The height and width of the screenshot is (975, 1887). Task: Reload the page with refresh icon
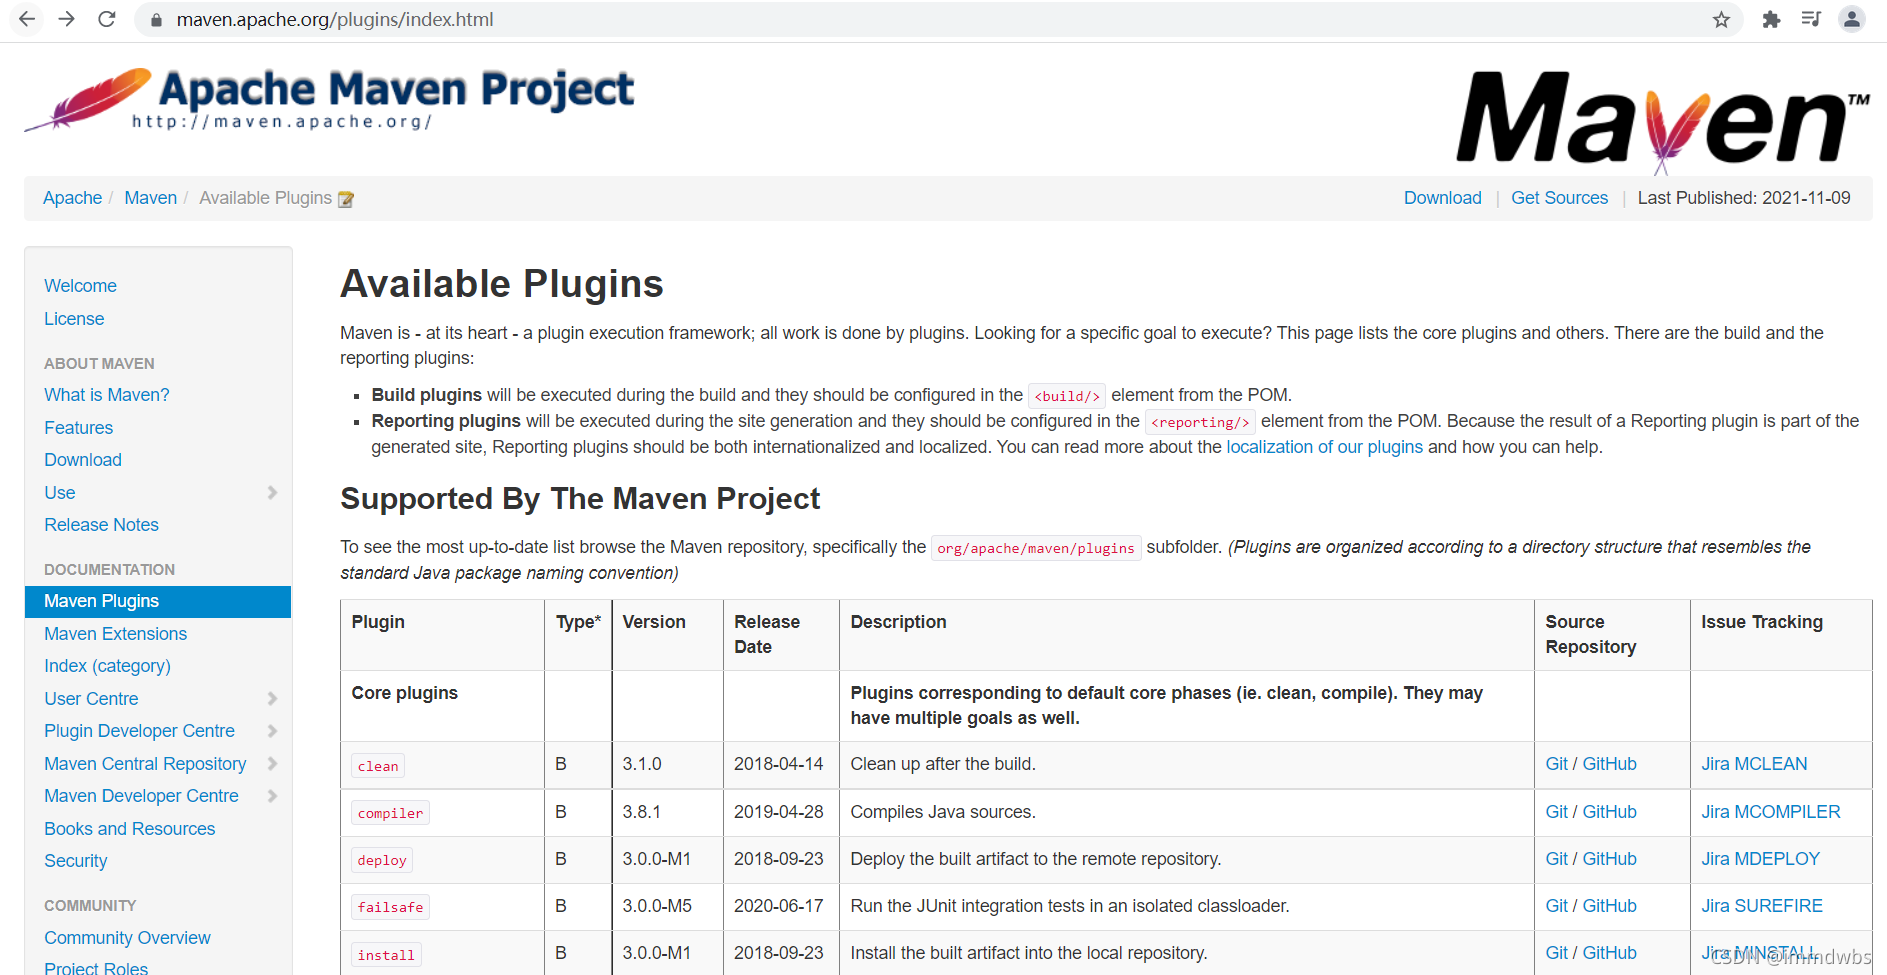tap(107, 19)
